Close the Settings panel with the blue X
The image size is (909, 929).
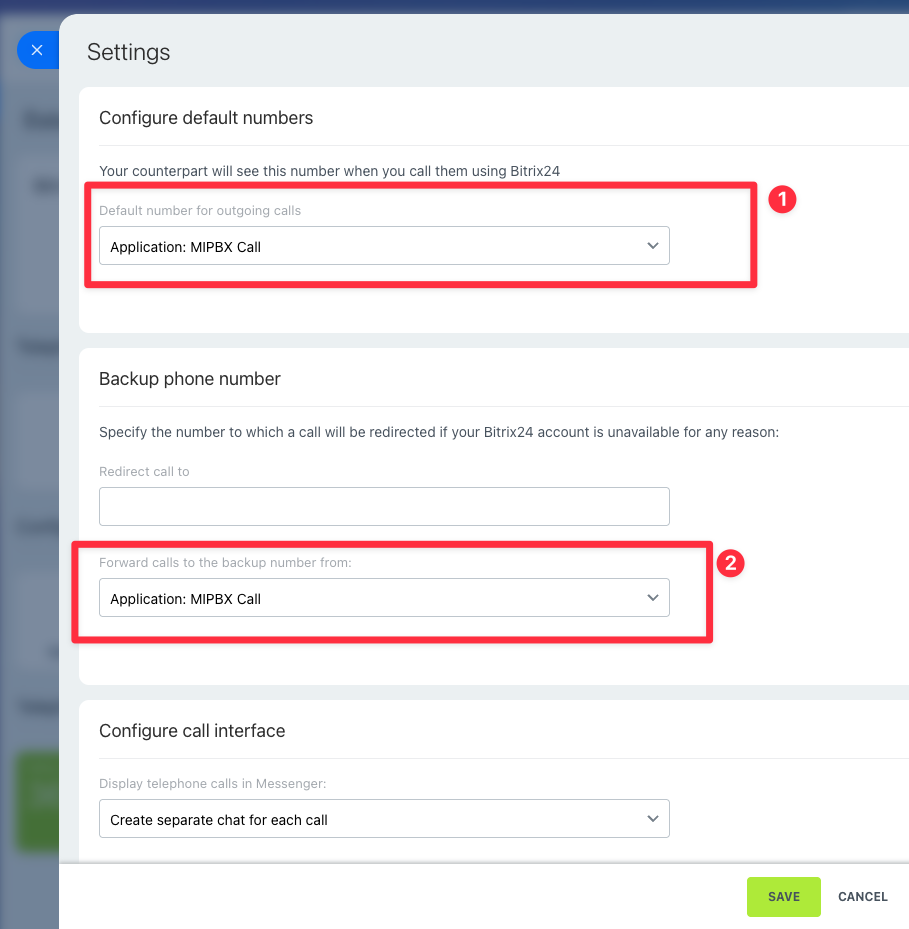pyautogui.click(x=37, y=50)
